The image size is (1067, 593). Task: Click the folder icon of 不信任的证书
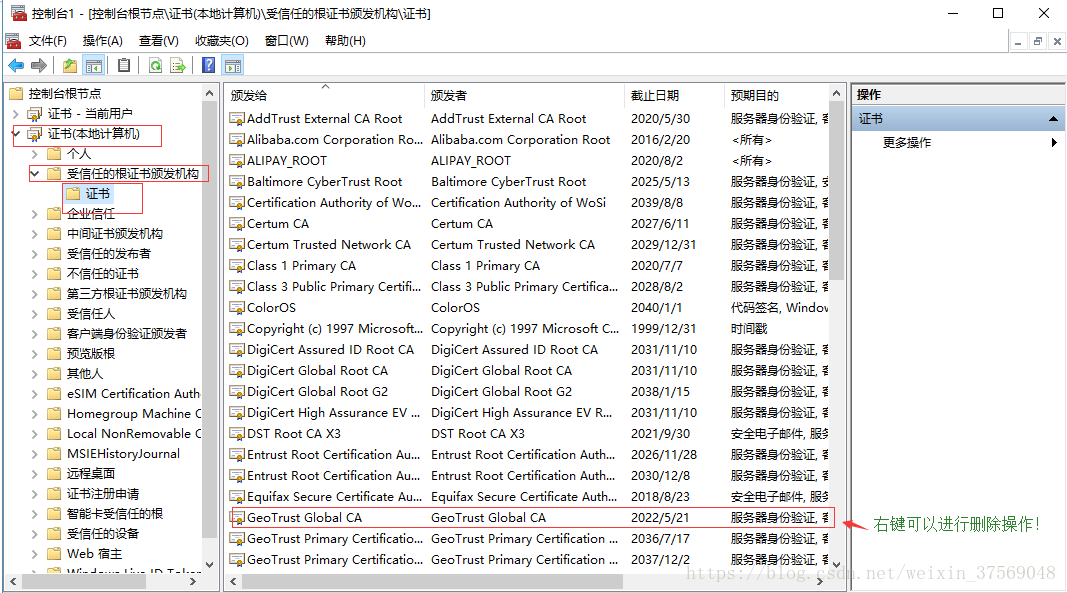(54, 274)
